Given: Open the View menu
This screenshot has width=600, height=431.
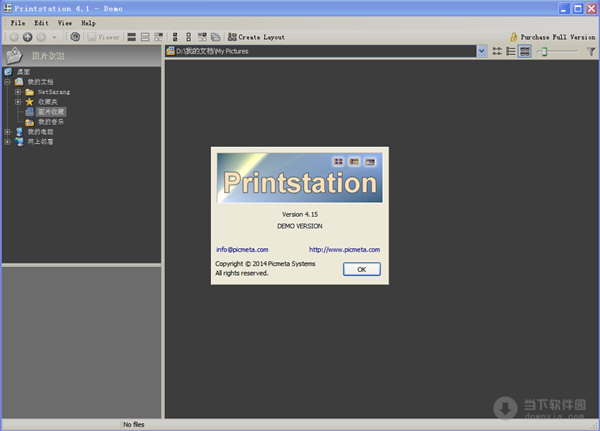Looking at the screenshot, I should coord(65,23).
